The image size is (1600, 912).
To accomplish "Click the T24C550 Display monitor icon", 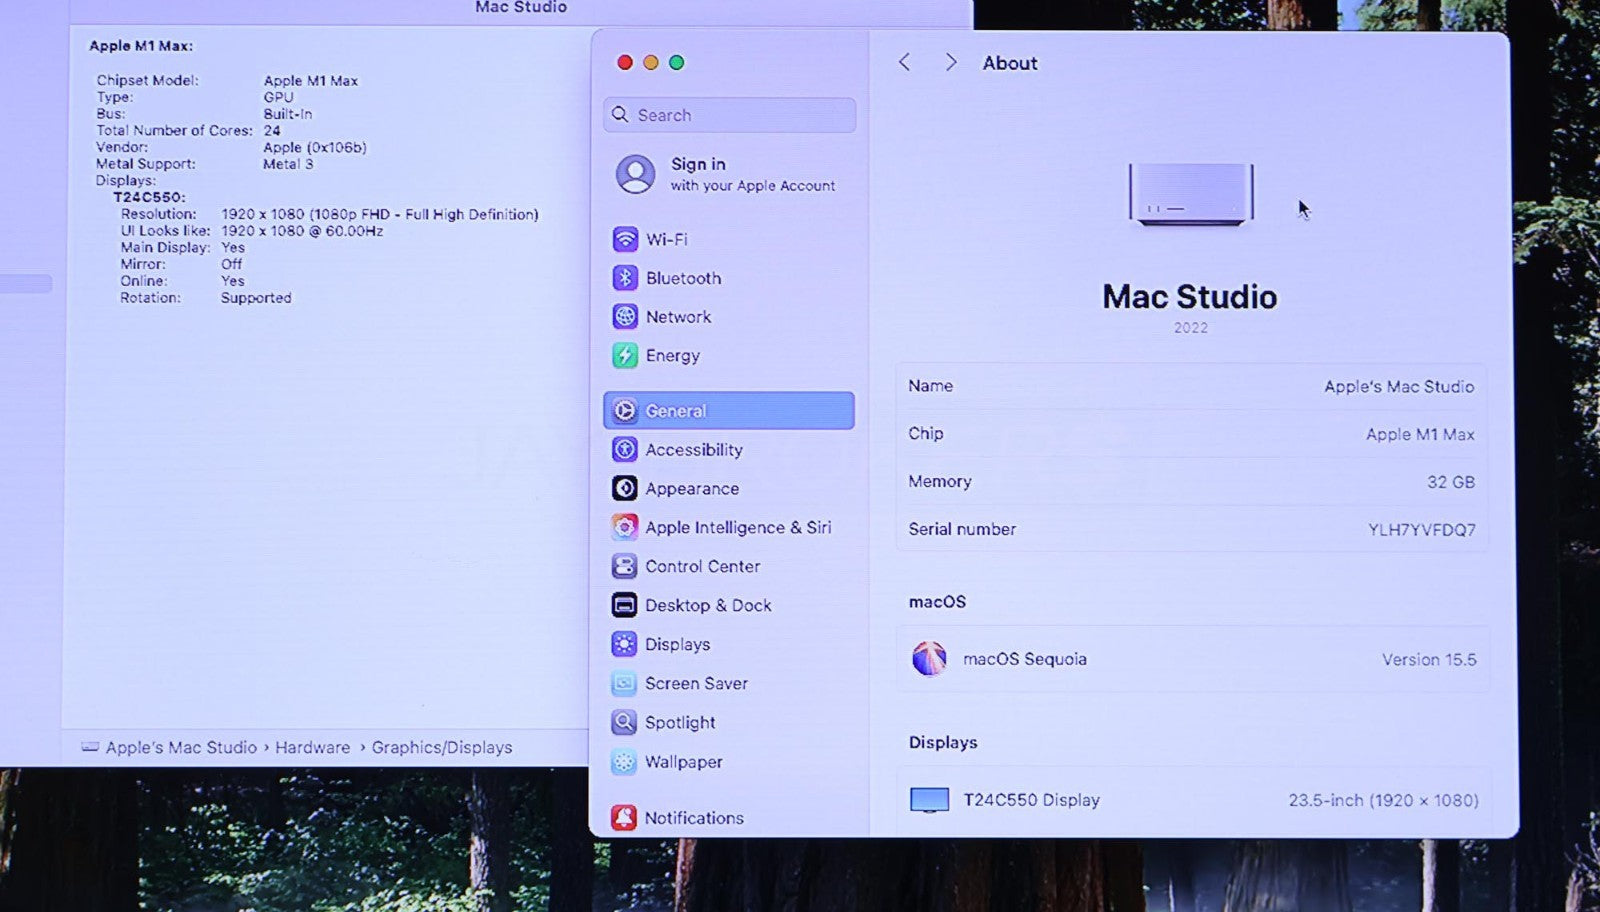I will click(x=929, y=800).
